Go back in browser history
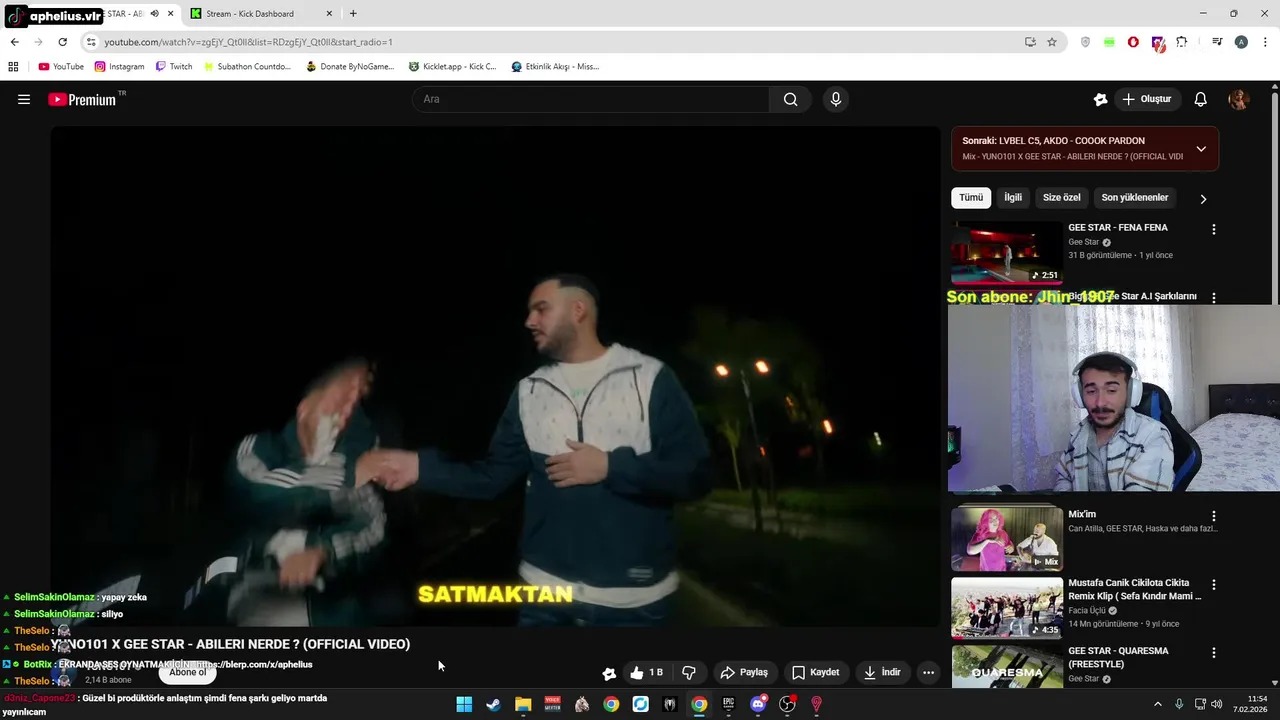Viewport: 1280px width, 720px height. [x=14, y=42]
